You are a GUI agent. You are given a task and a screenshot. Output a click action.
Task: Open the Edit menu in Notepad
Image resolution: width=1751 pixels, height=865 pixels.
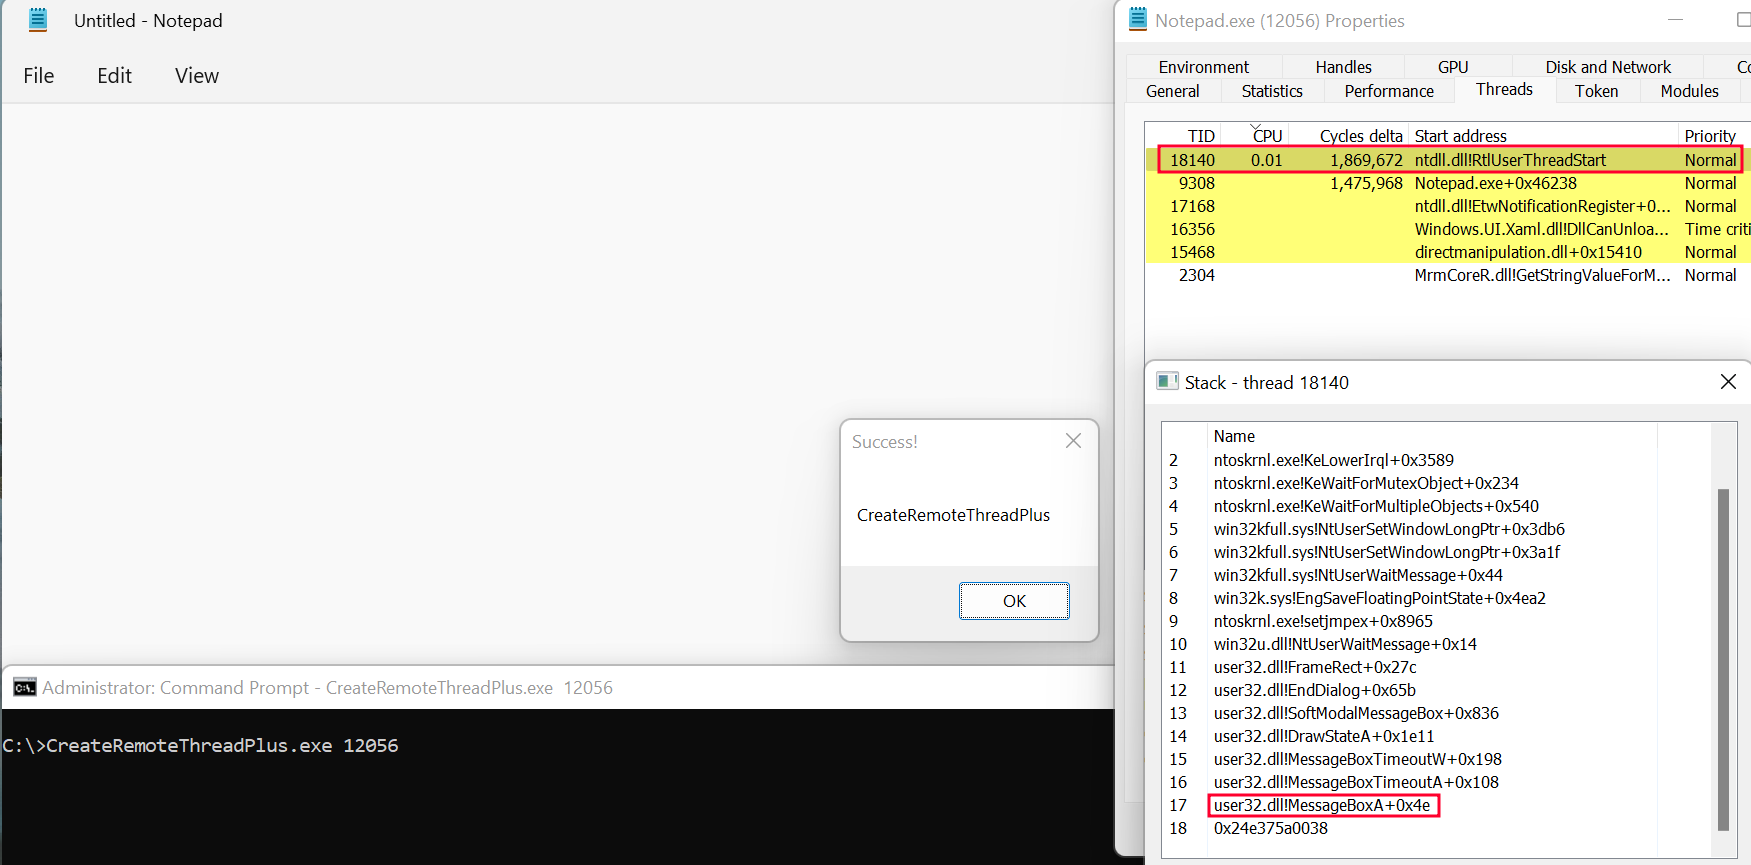pos(115,76)
